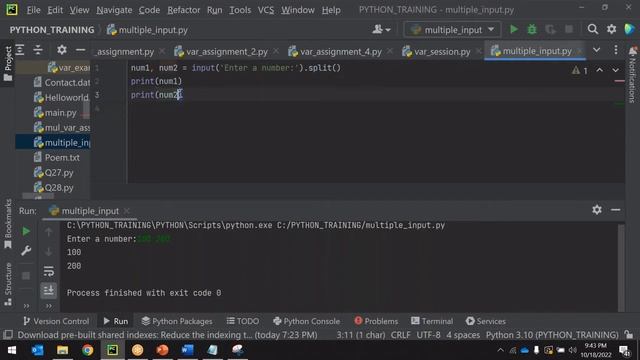Run with coverage using the toolbar icon

coord(550,29)
